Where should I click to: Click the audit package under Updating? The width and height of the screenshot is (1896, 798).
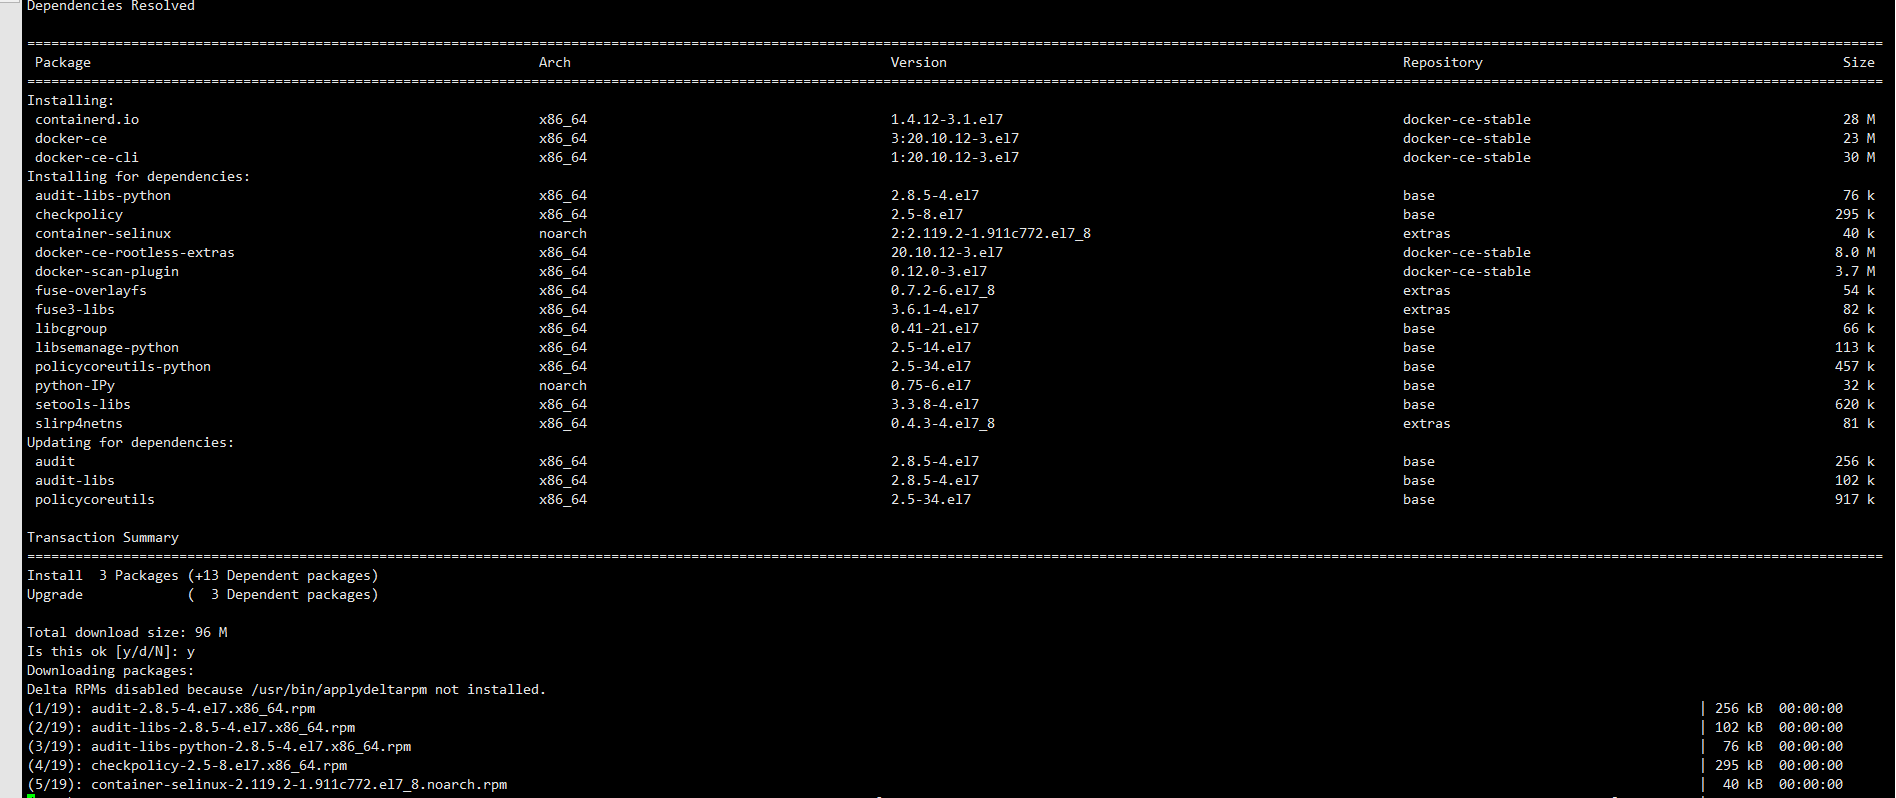55,461
